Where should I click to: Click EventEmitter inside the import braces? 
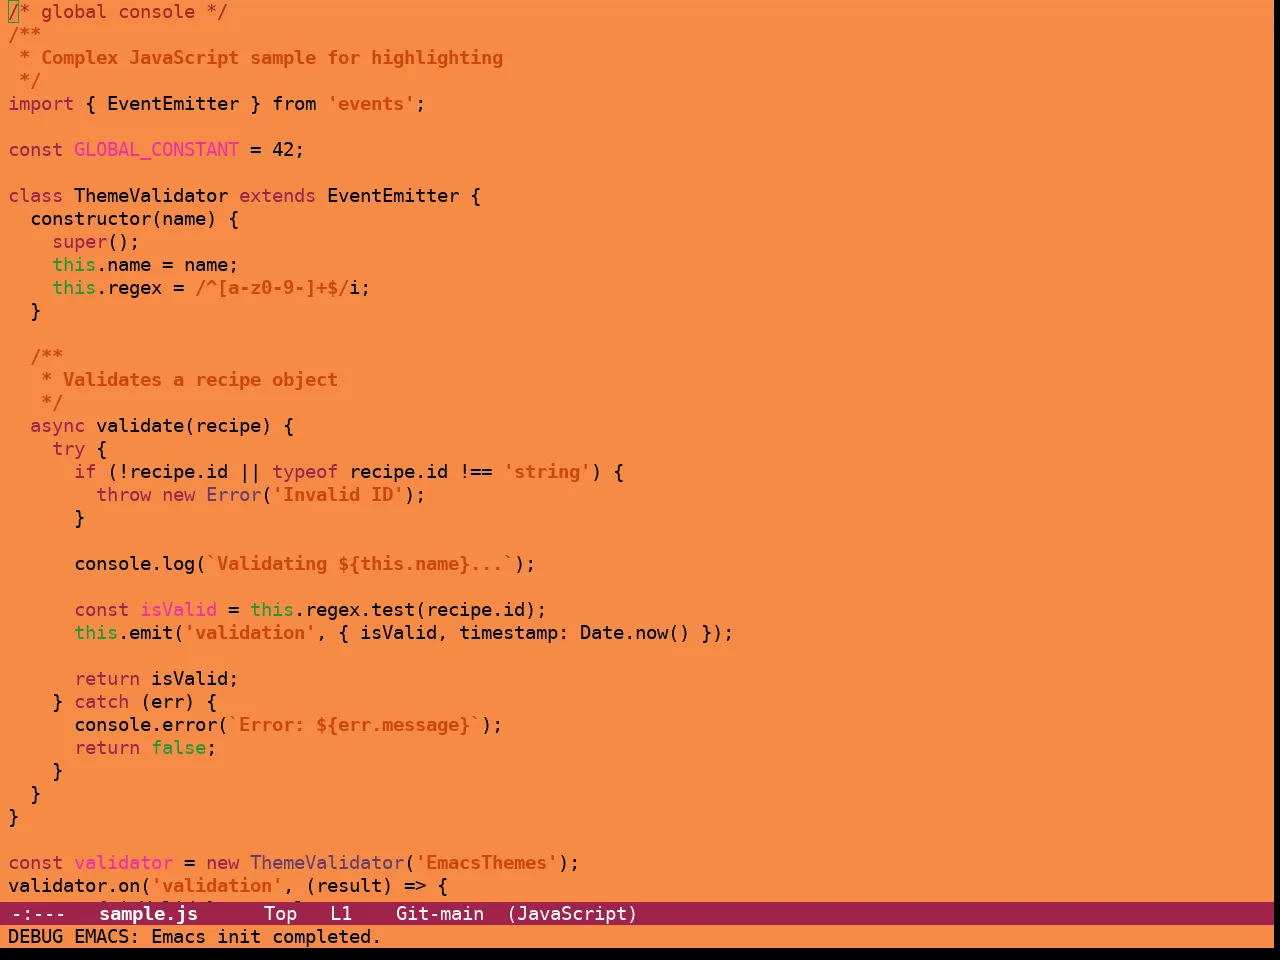click(x=173, y=104)
